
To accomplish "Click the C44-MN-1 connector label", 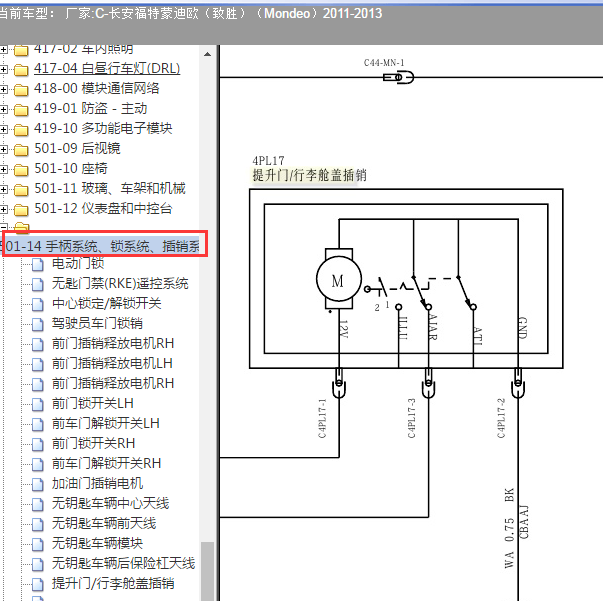I will pyautogui.click(x=384, y=63).
